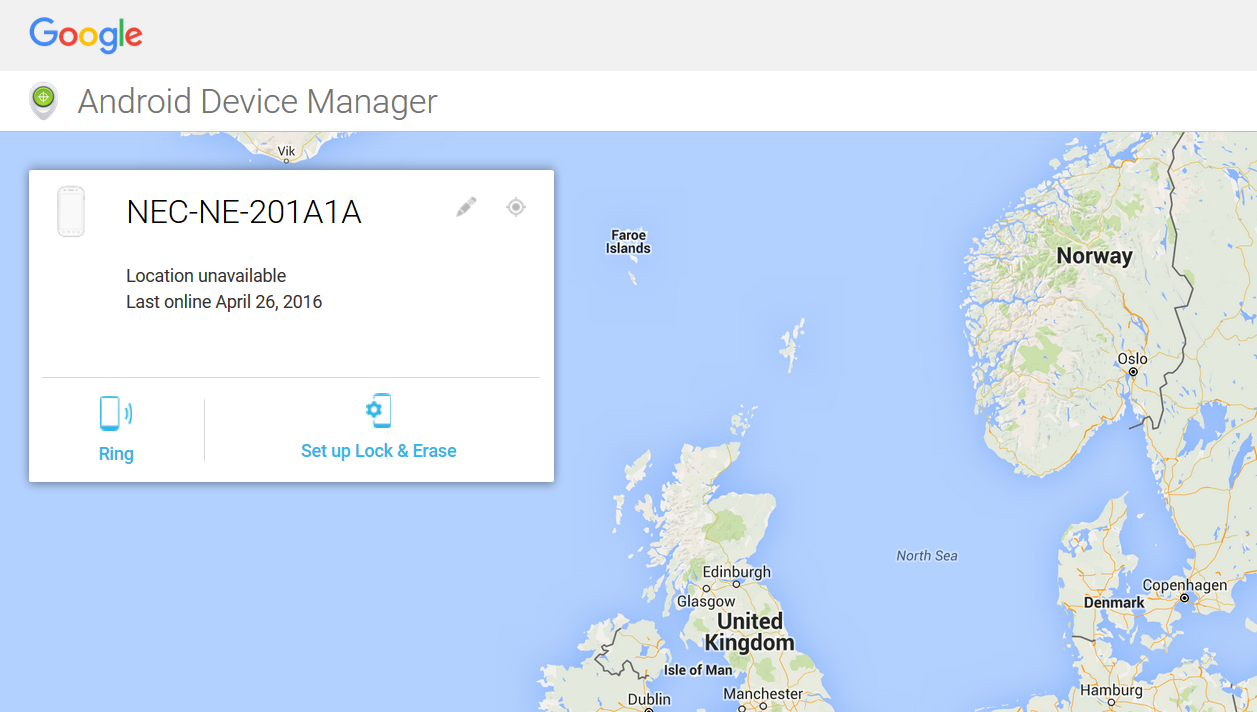
Task: Click the Ring button label
Action: pos(116,454)
